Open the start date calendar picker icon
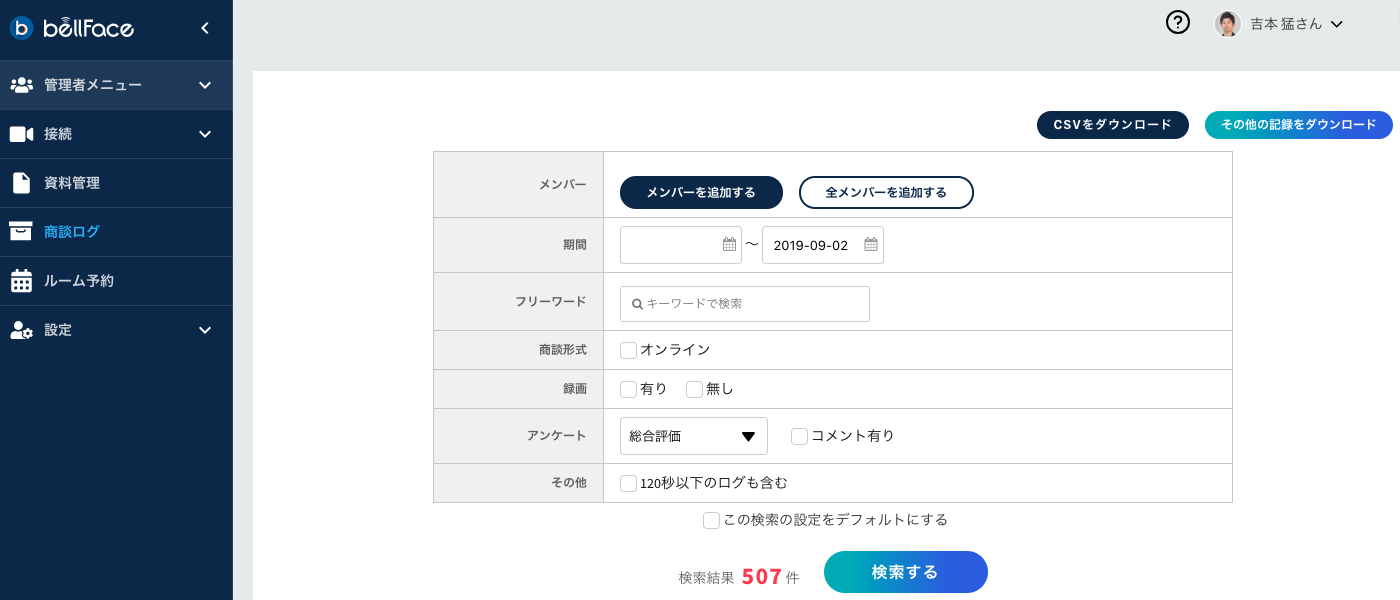This screenshot has height=600, width=1400. tap(729, 245)
